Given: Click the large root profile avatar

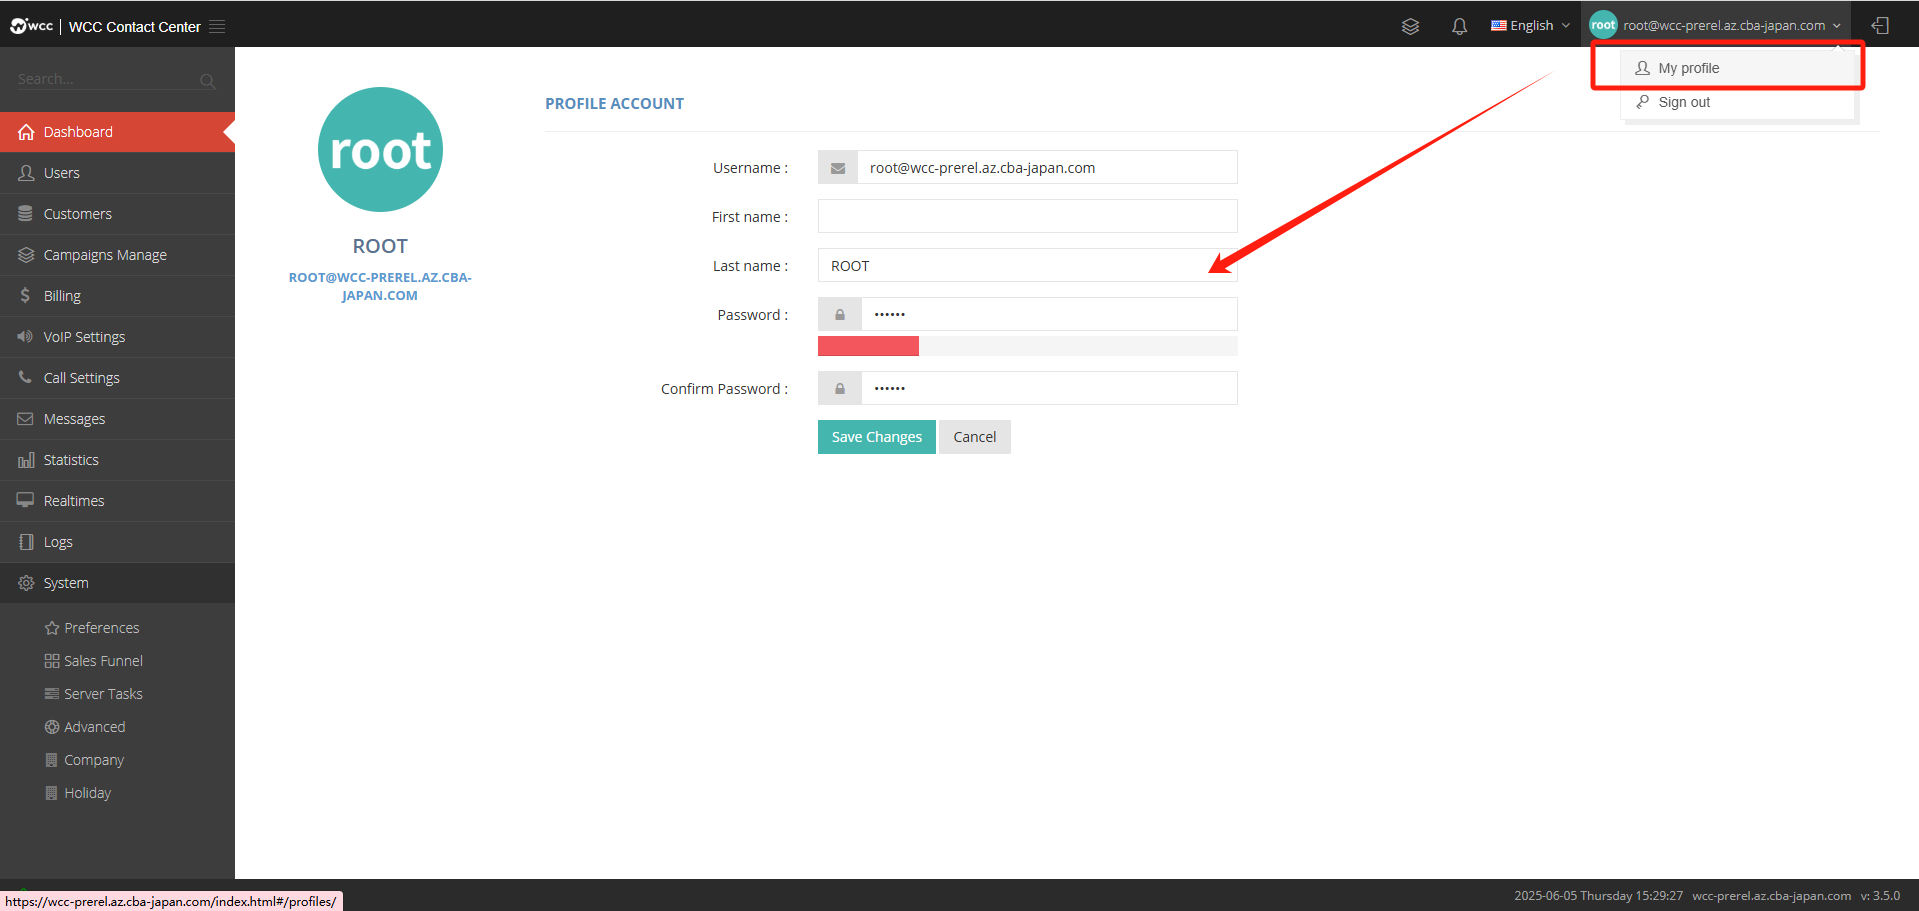Looking at the screenshot, I should [380, 150].
